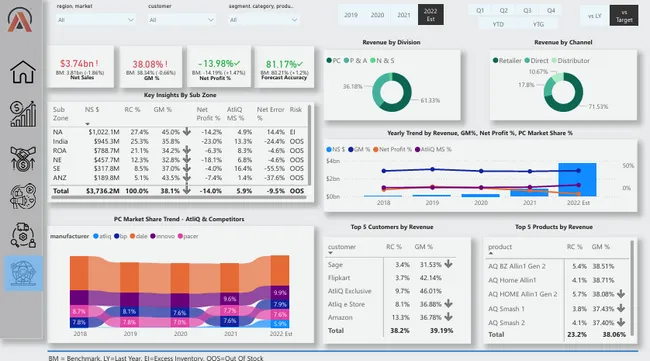Open the Finance view dollar-chart icon
This screenshot has width=650, height=361.
coord(23,114)
